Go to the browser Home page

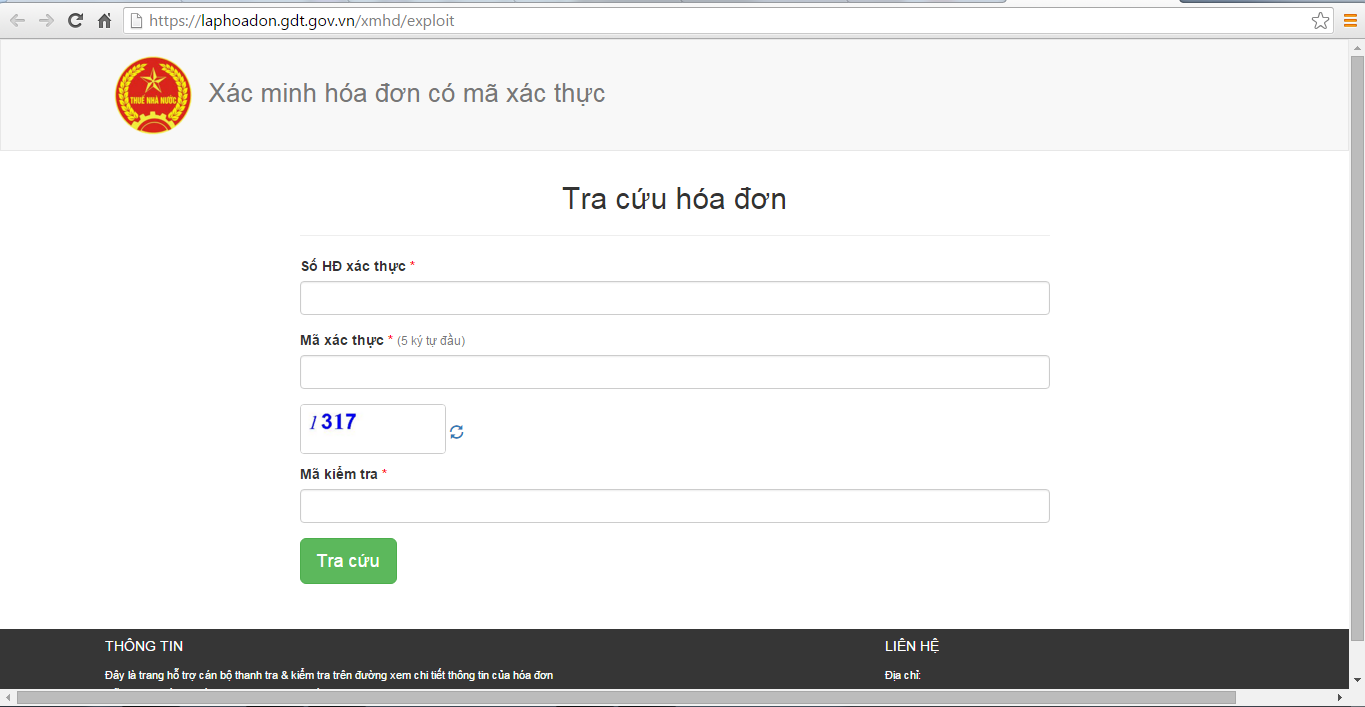click(104, 21)
